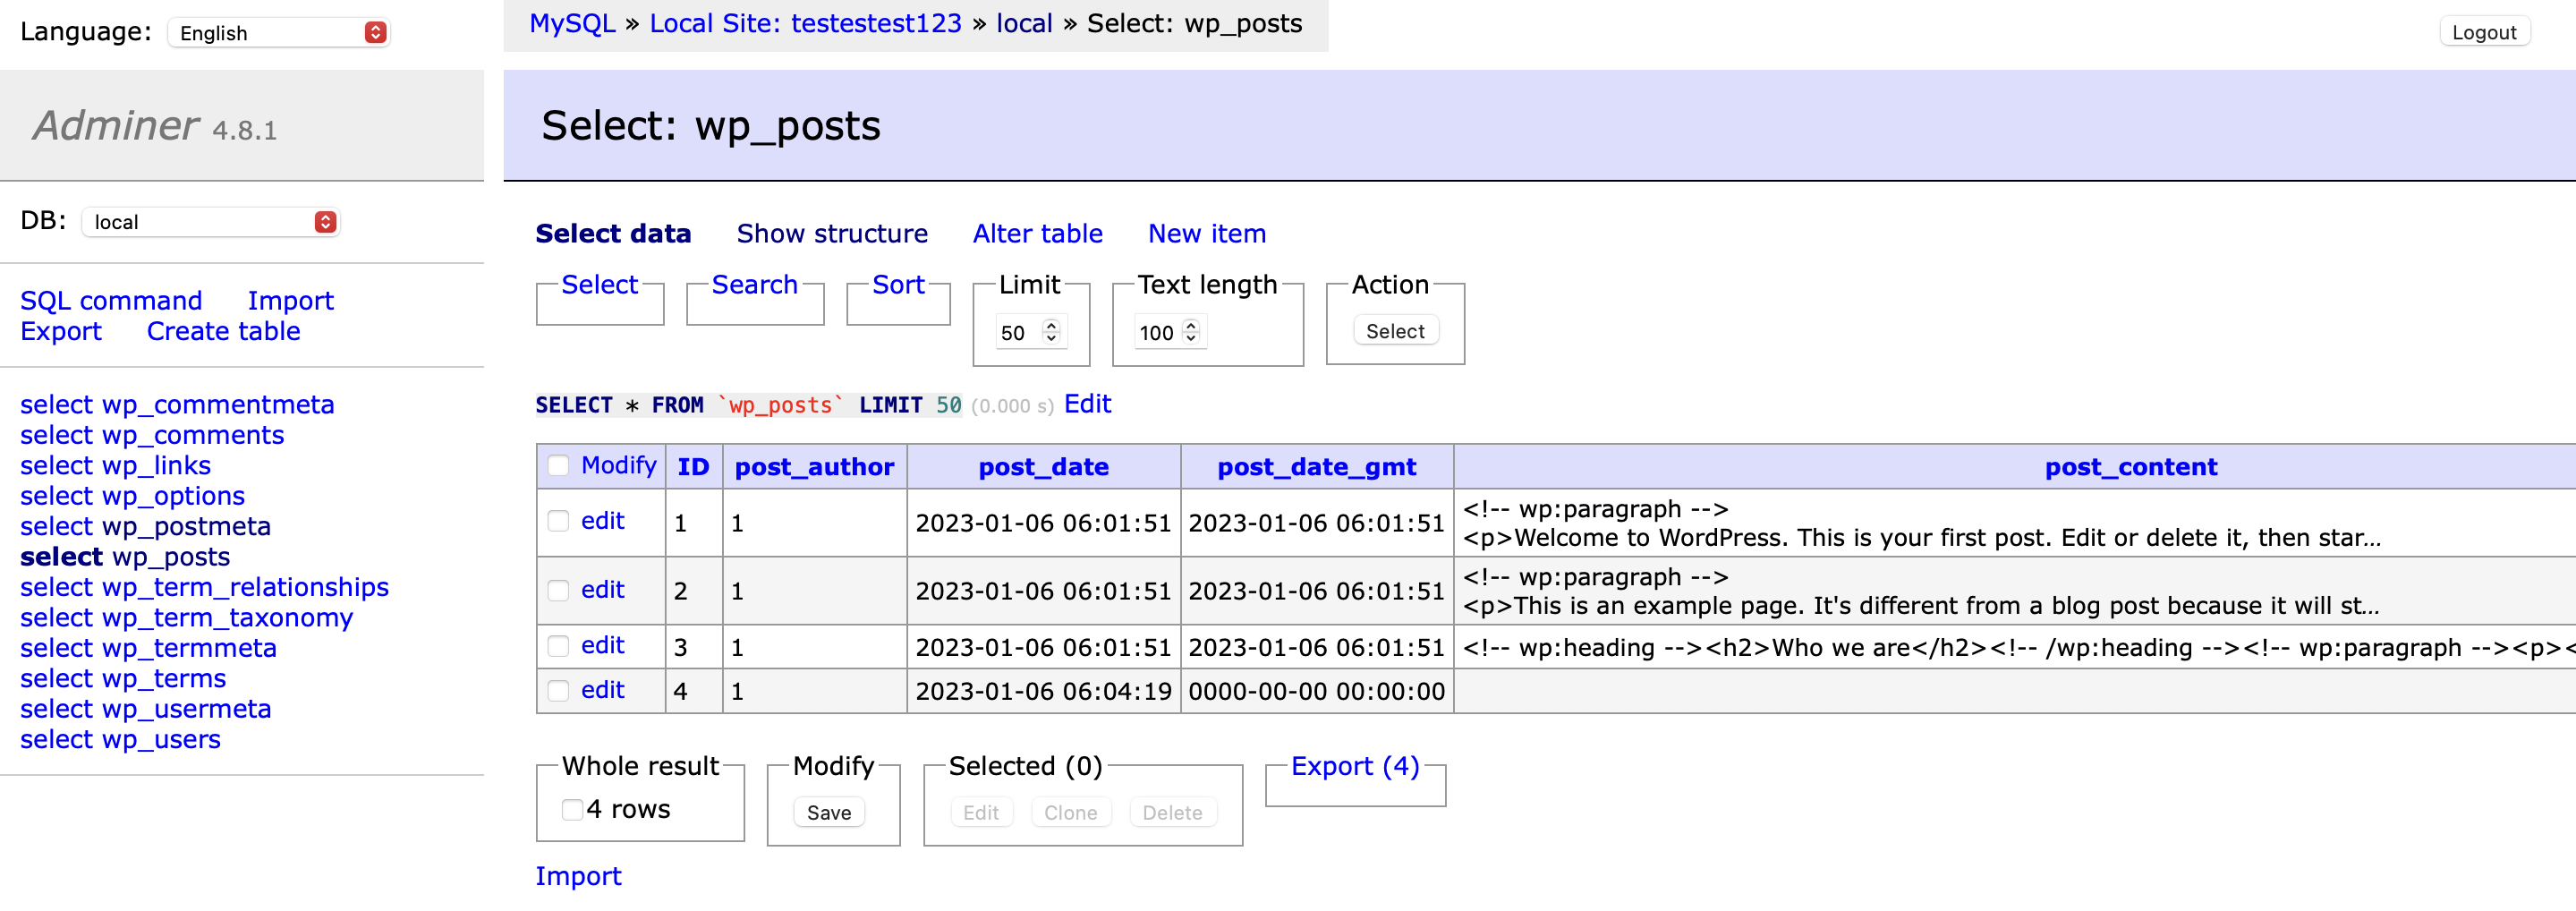This screenshot has width=2576, height=911.
Task: Check the row checkbox for post ID 1
Action: point(560,520)
